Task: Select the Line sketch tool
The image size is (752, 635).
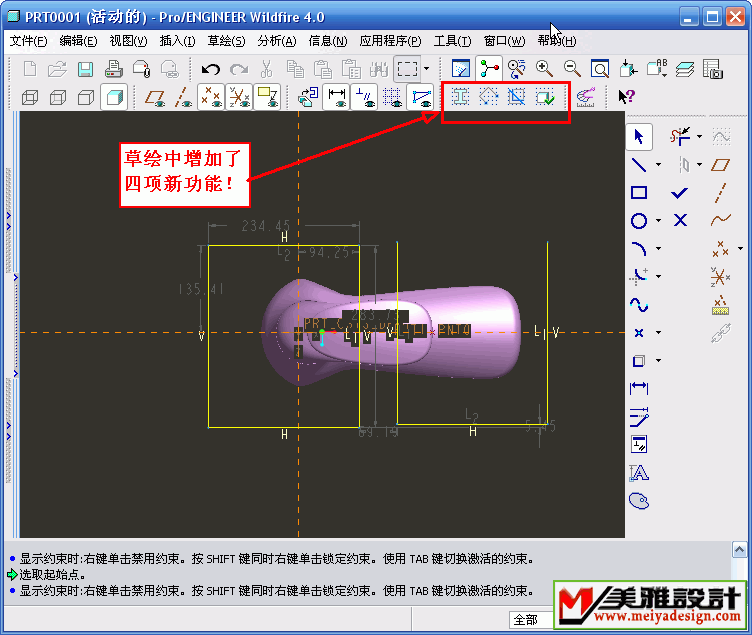Action: click(x=639, y=165)
